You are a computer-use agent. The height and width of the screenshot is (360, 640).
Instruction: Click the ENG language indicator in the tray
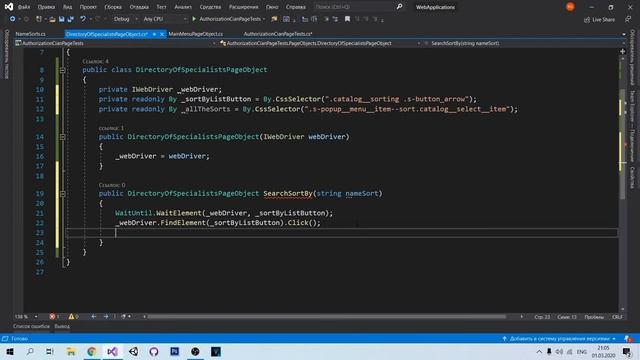(582, 351)
